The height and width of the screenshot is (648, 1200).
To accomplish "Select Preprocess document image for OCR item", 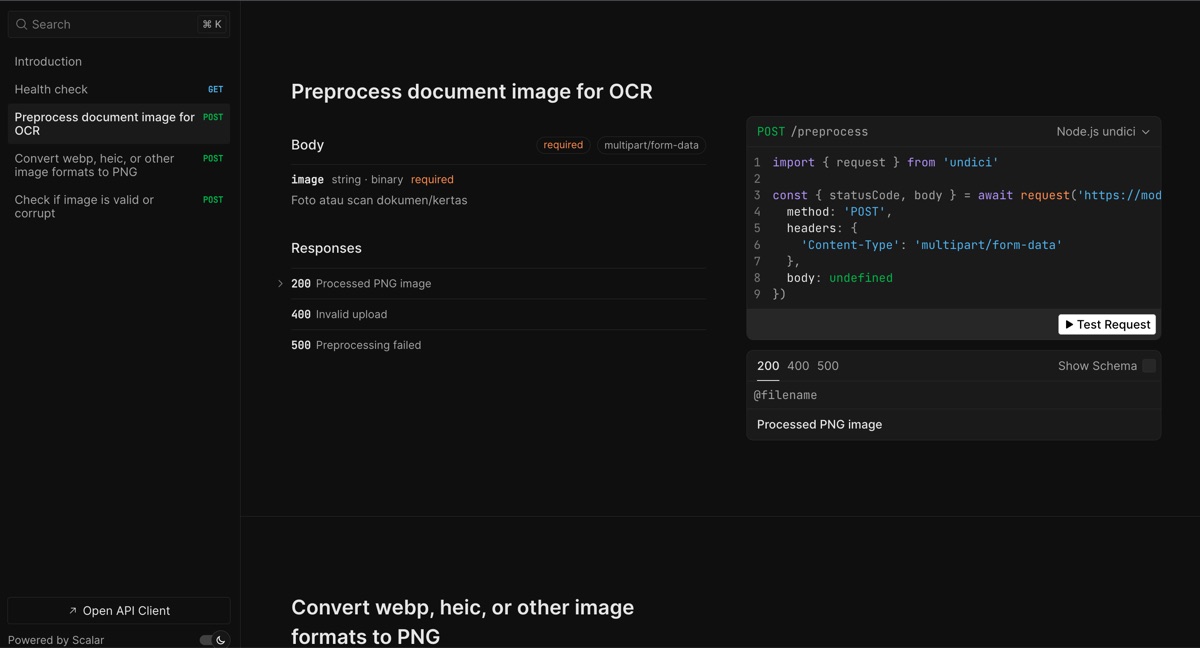I will coord(119,124).
